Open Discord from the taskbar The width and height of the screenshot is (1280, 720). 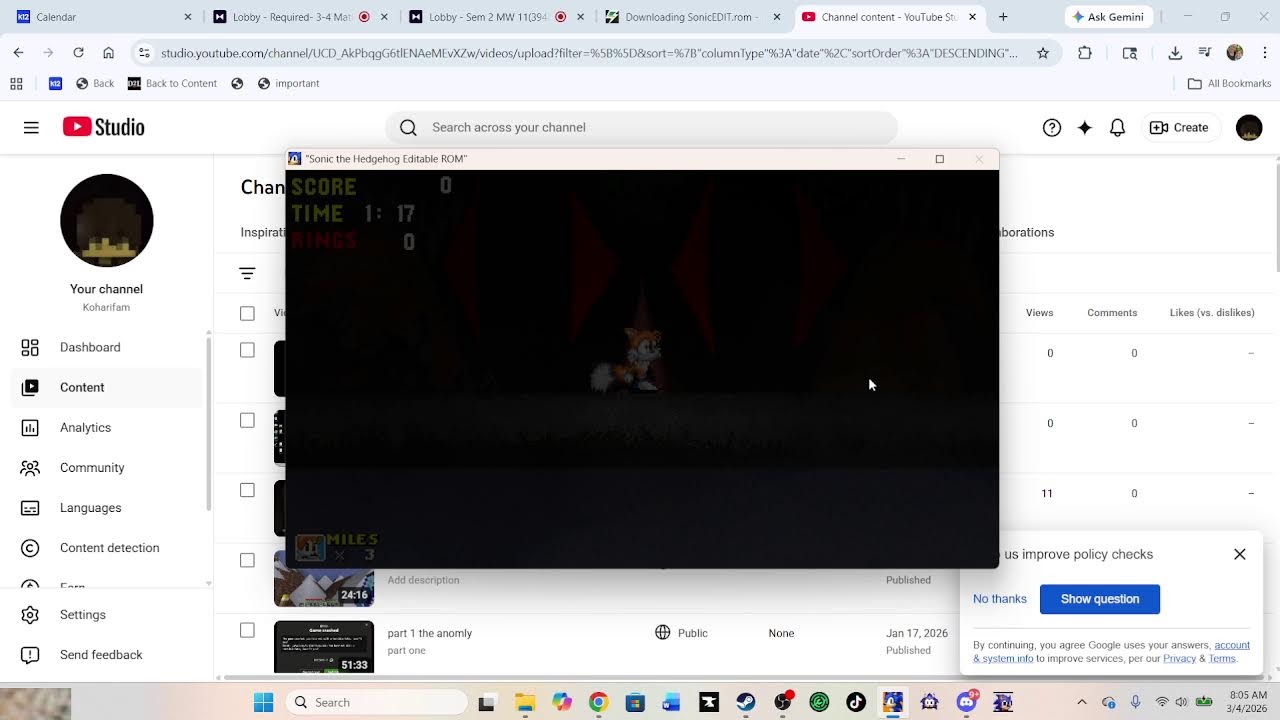pyautogui.click(x=967, y=702)
